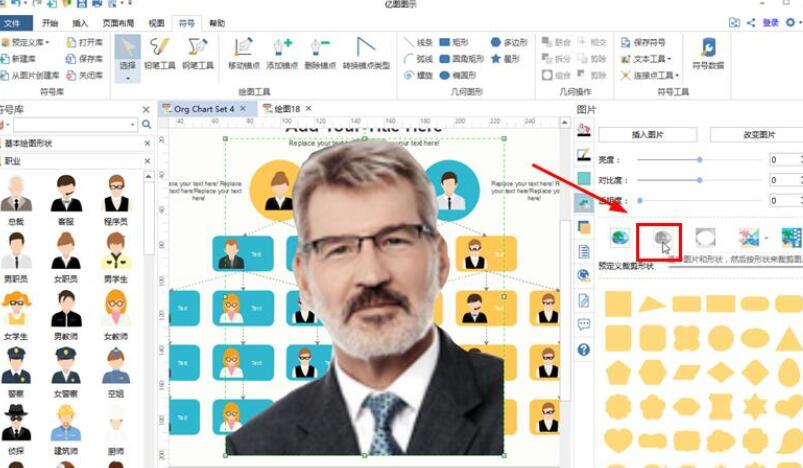
Task: Adjust the 对比度 contrast slider
Action: (x=700, y=180)
